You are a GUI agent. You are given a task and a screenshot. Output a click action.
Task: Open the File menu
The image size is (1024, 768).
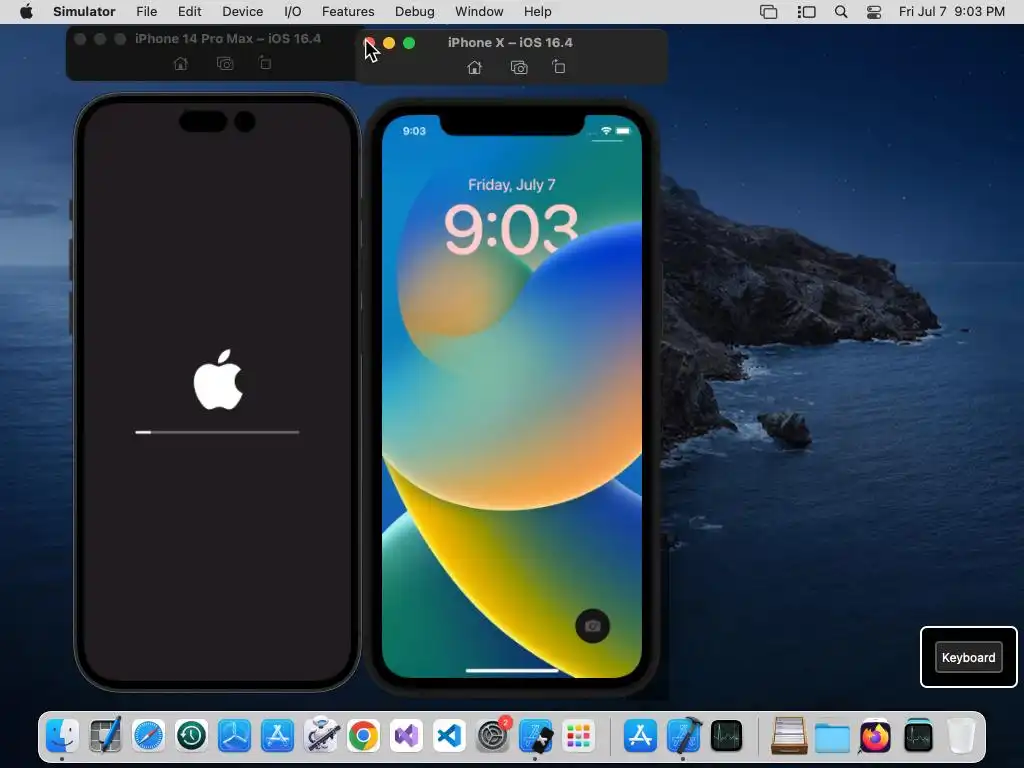point(146,12)
